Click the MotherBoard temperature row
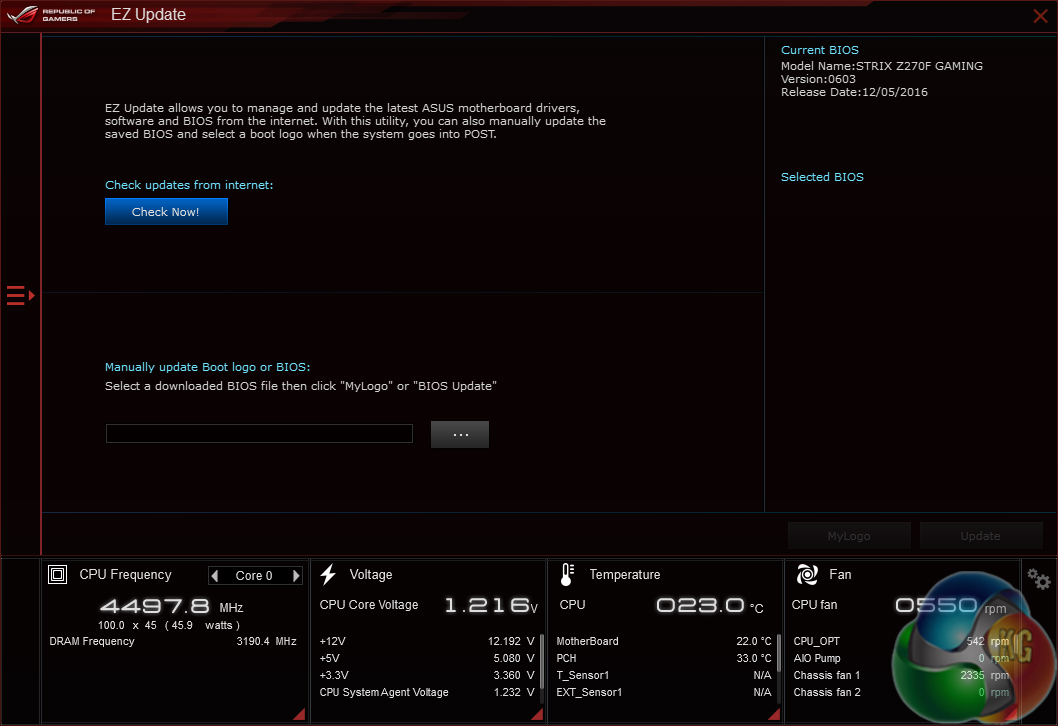1058x726 pixels. click(x=664, y=641)
